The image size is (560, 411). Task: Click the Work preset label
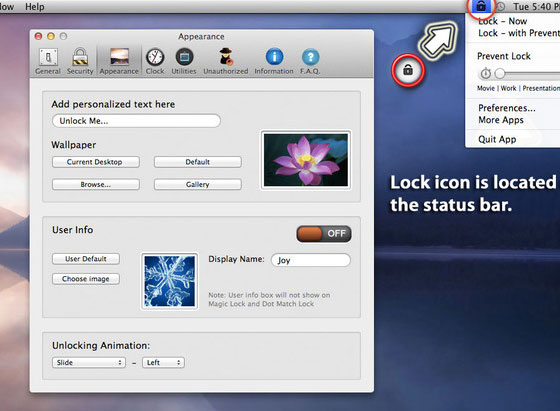(x=508, y=88)
